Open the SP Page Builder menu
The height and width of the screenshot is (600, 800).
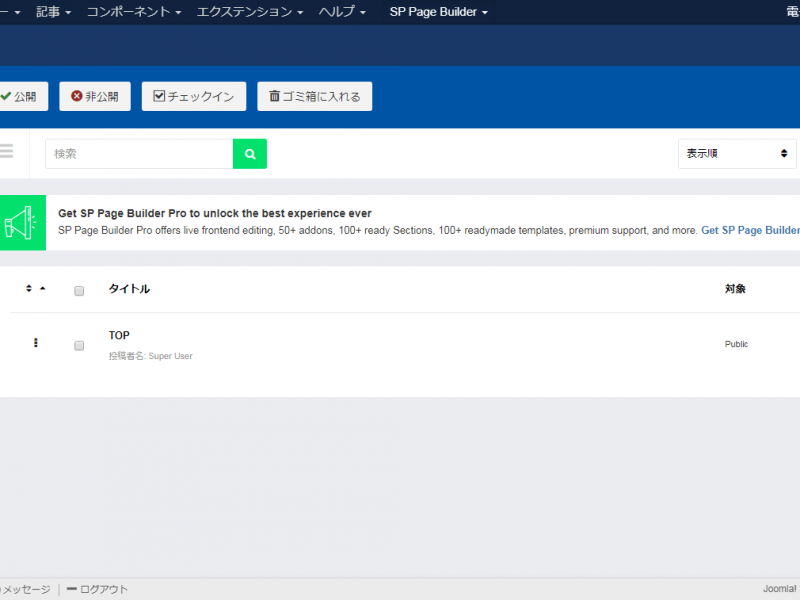tap(438, 12)
